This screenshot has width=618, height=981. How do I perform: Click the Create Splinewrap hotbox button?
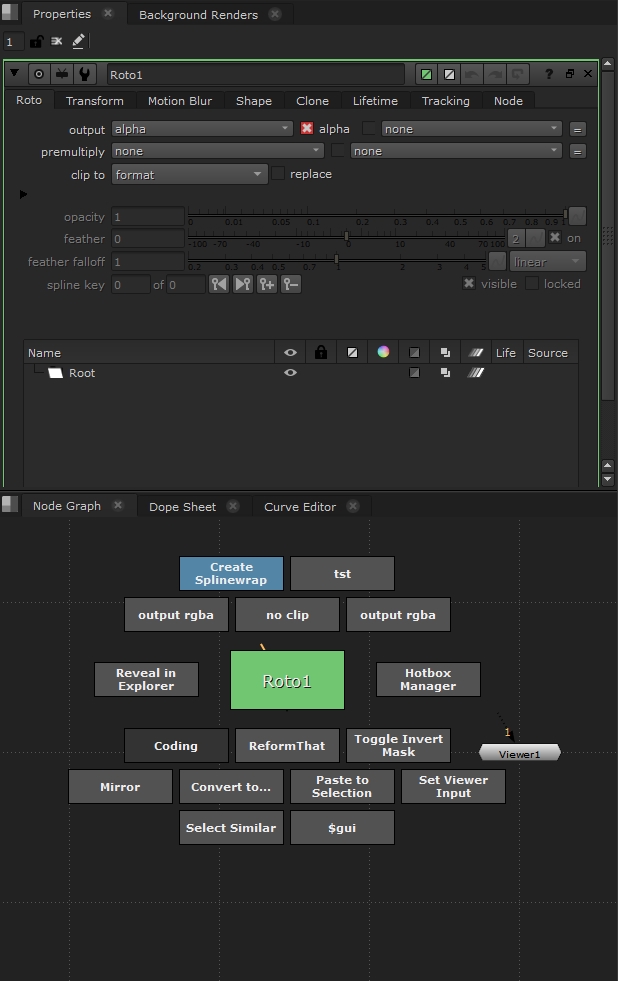point(231,574)
